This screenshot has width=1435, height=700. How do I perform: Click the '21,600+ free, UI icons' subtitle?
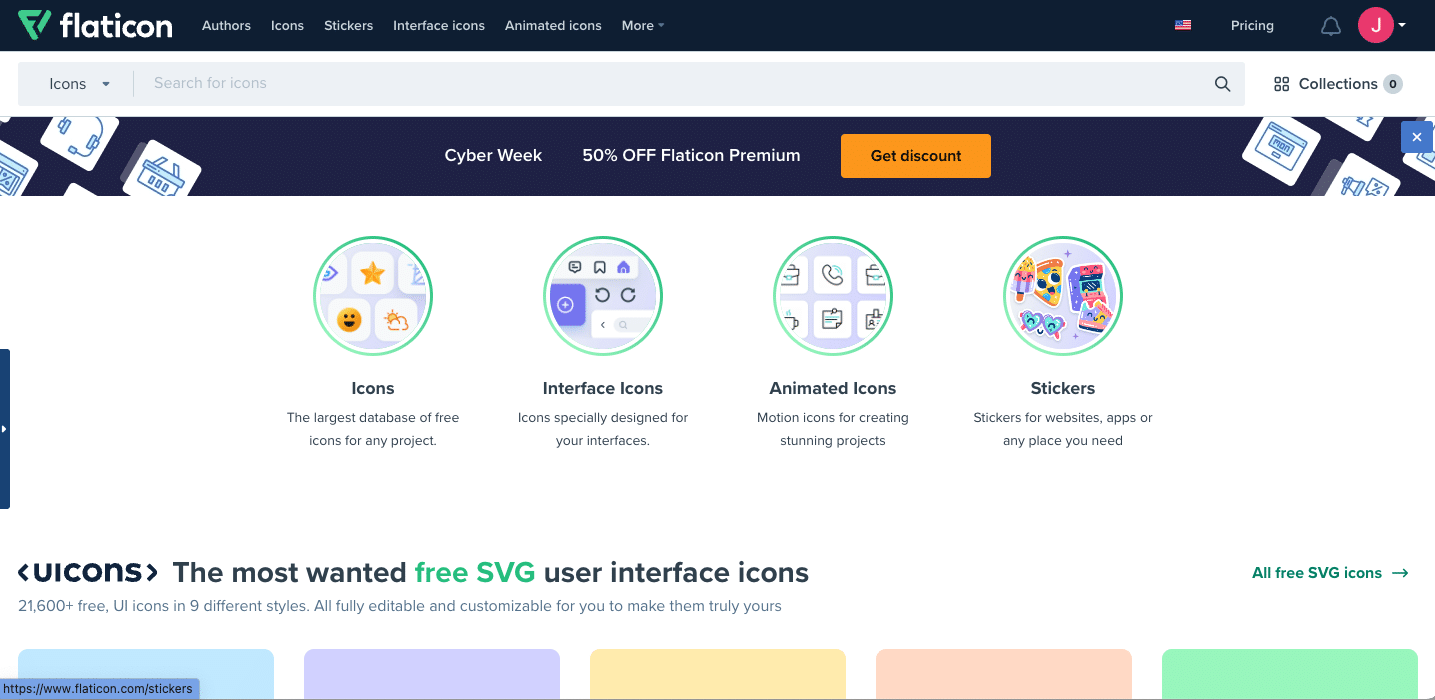coord(400,606)
